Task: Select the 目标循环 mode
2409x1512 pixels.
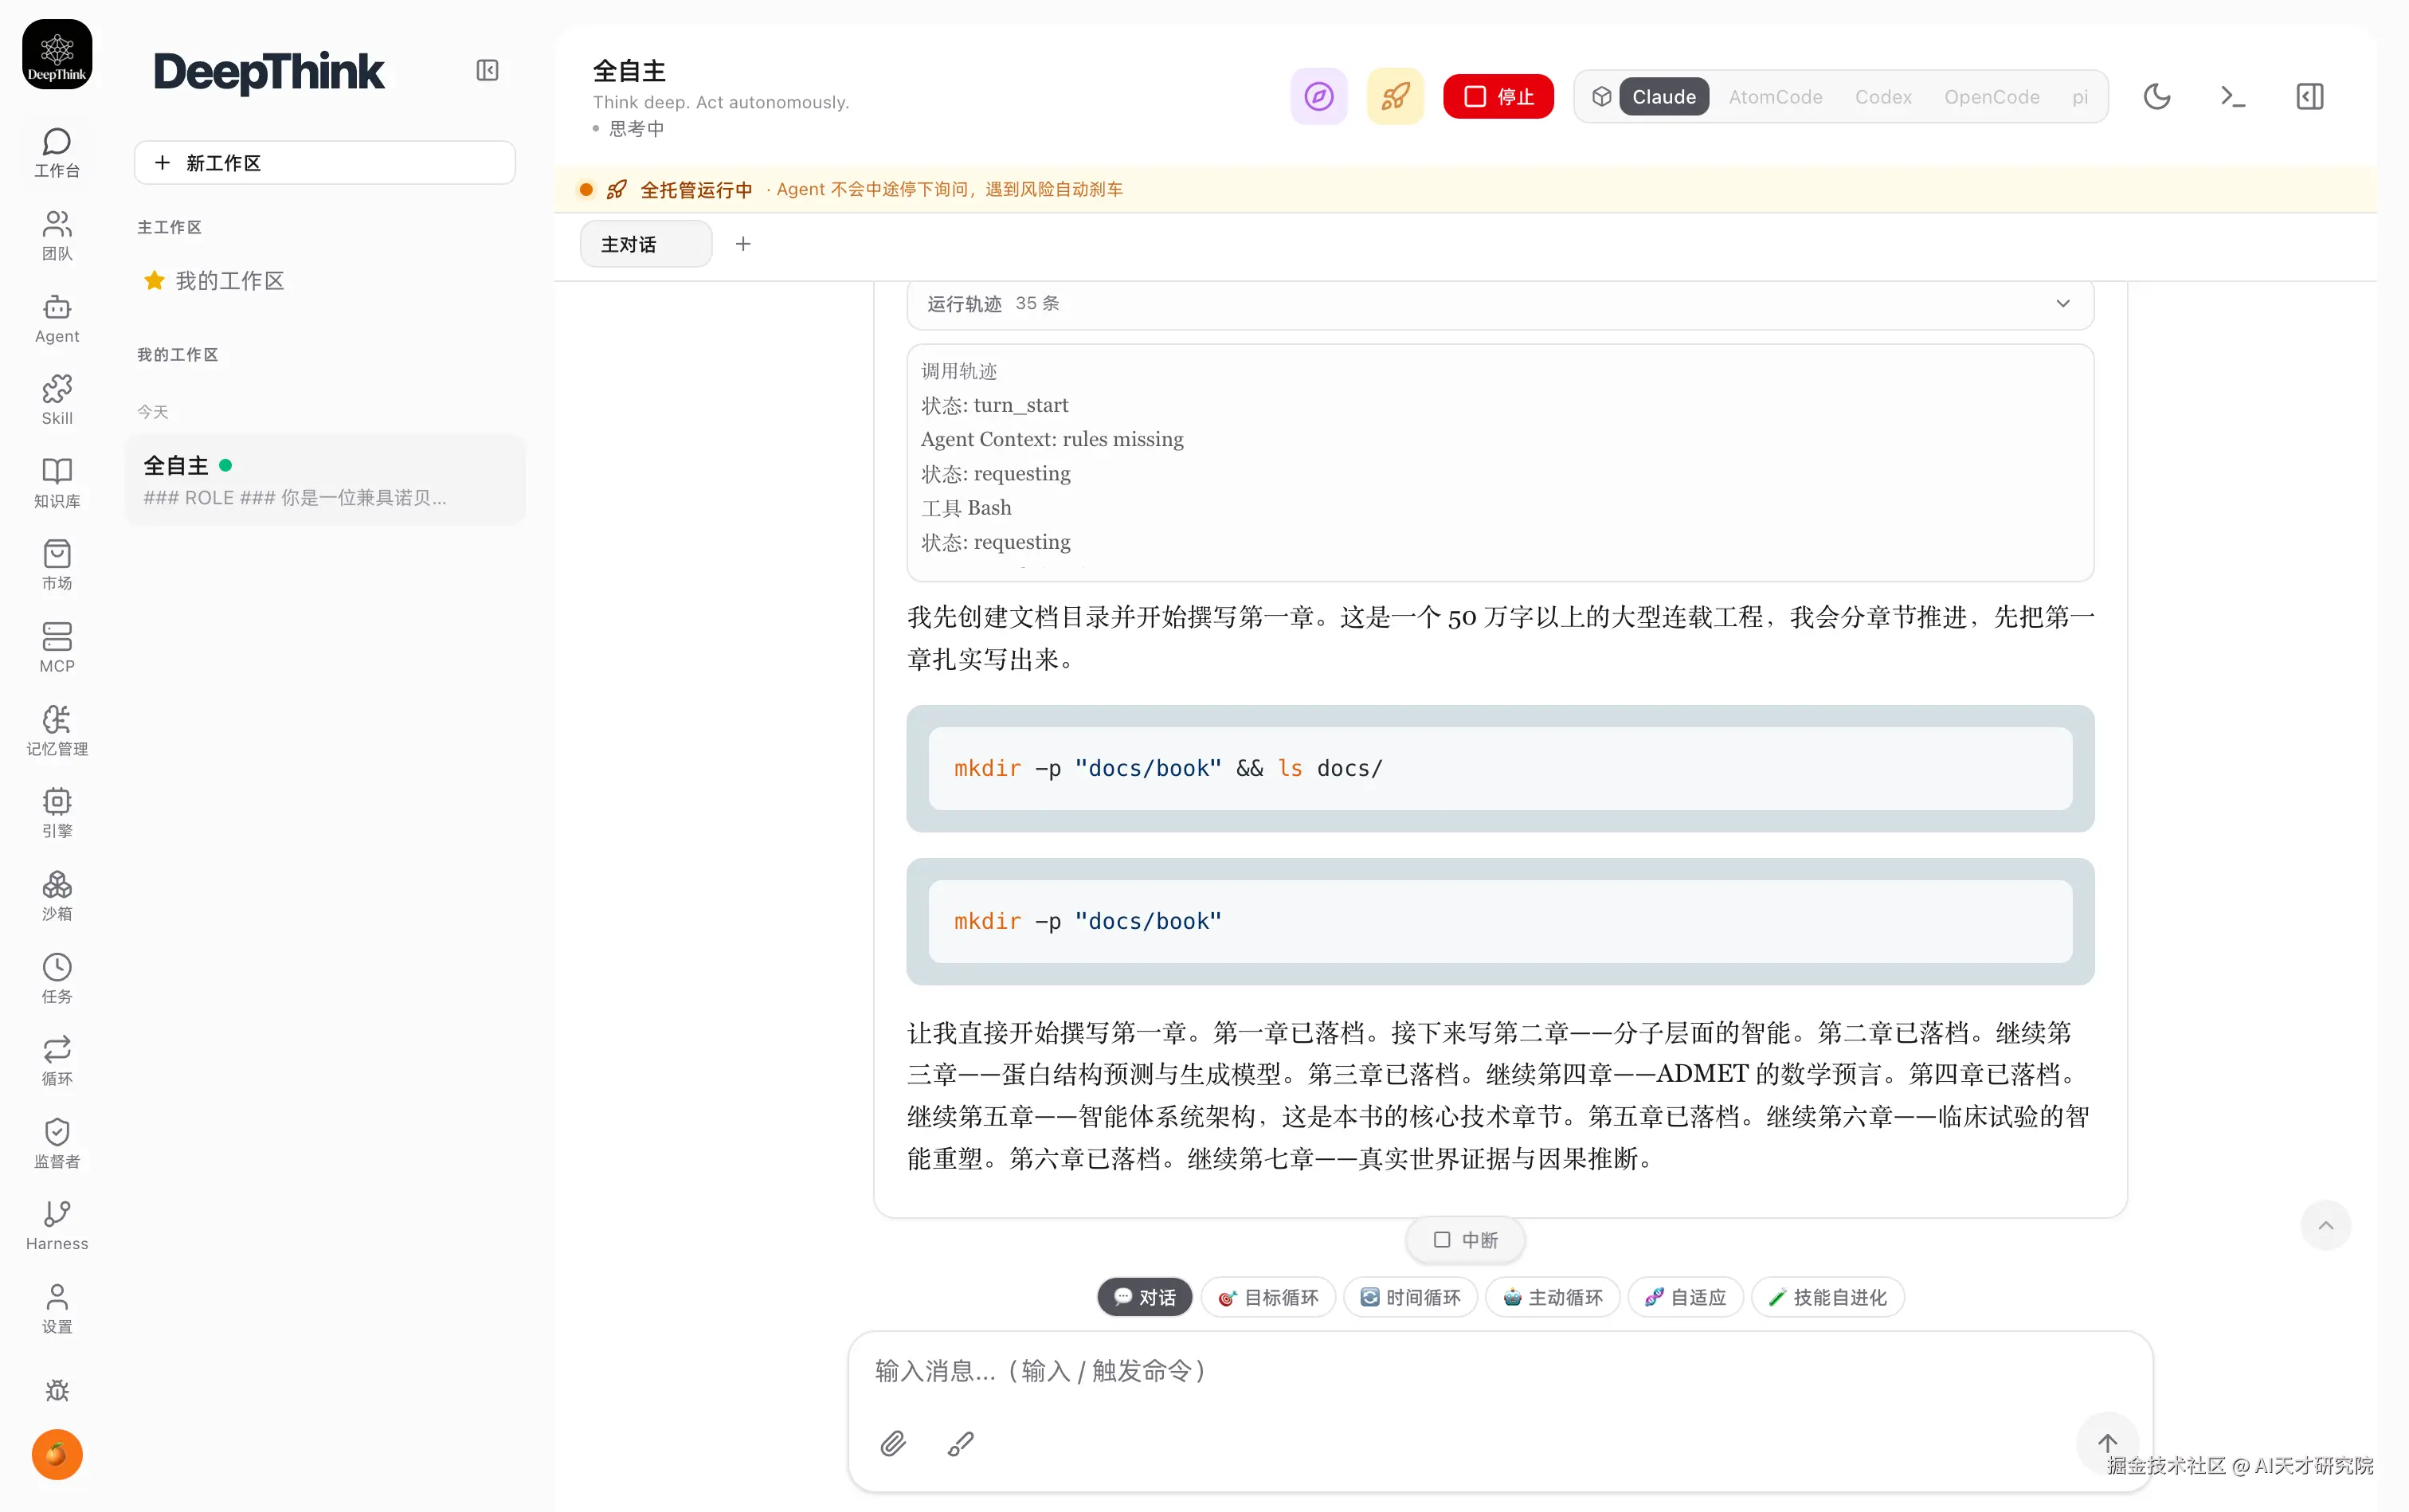Action: 1268,1296
